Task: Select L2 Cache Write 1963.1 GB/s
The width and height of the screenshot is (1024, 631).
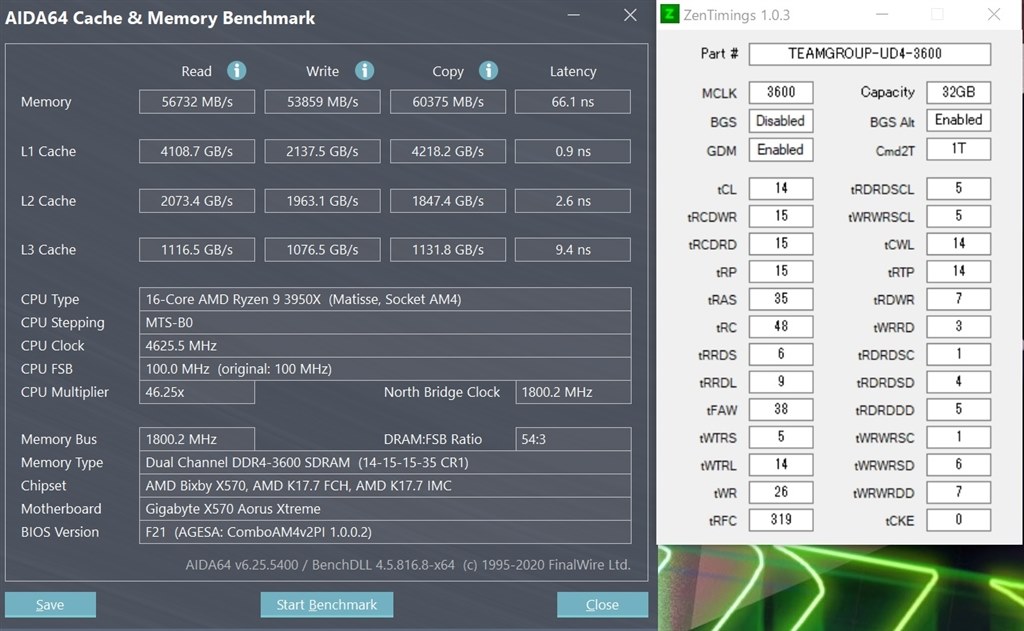Action: point(322,201)
